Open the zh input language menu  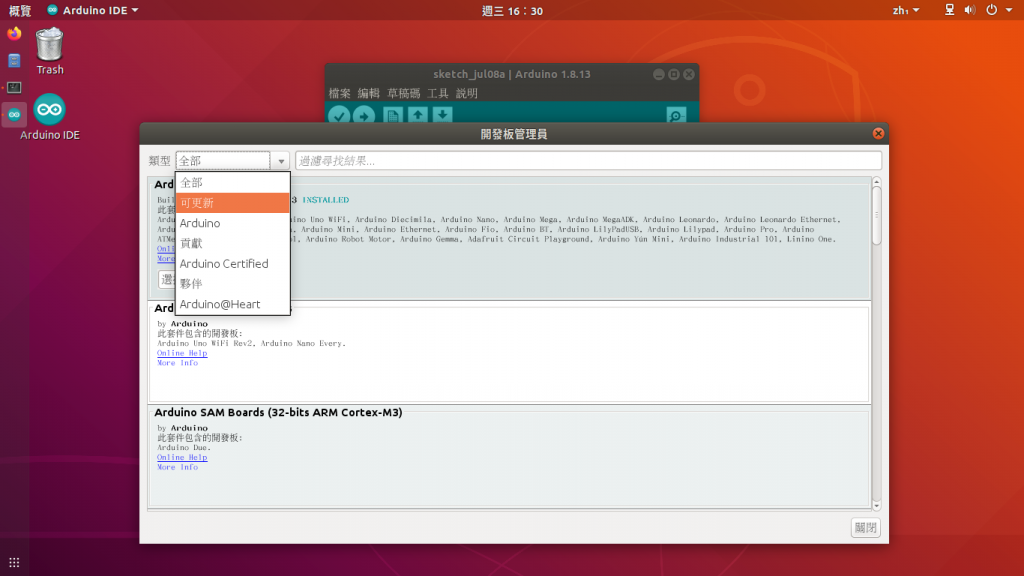pyautogui.click(x=905, y=10)
